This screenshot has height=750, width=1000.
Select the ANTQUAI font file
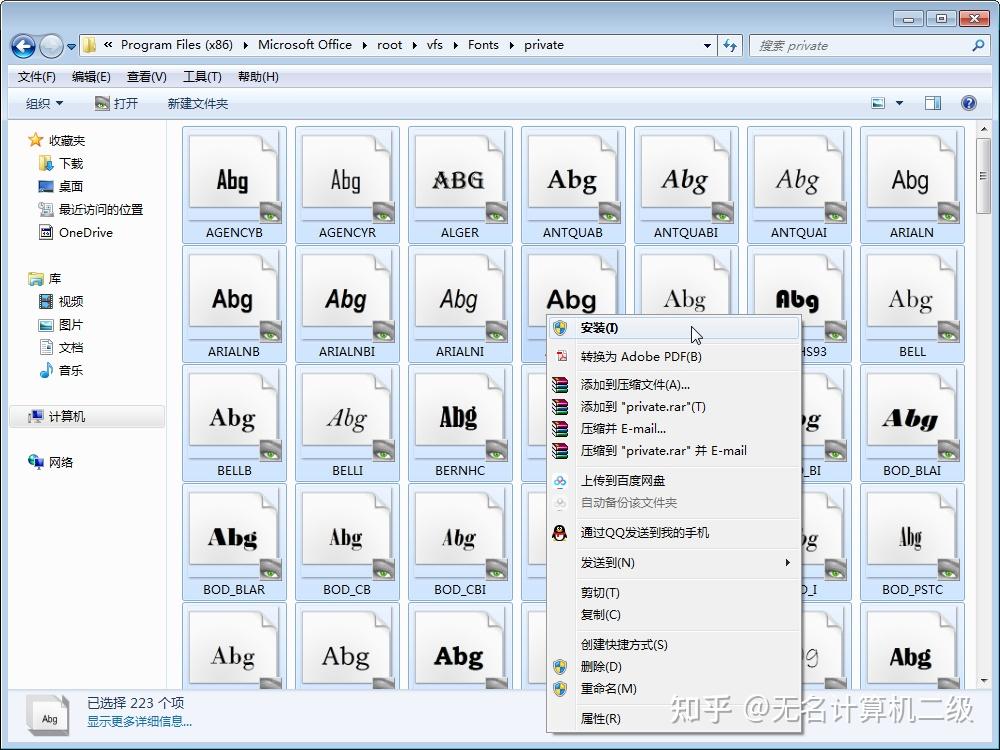click(798, 184)
